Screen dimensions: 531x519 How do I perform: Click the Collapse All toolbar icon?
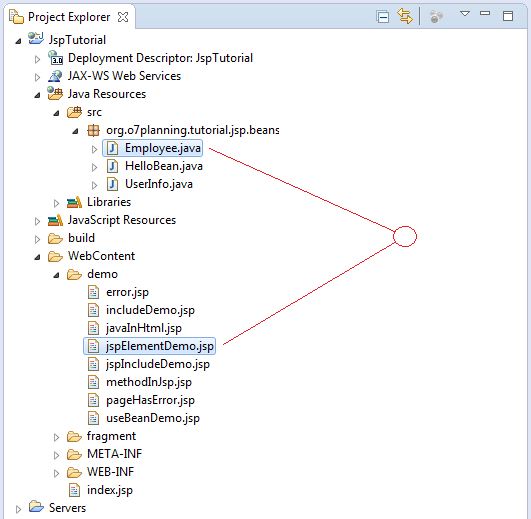383,17
